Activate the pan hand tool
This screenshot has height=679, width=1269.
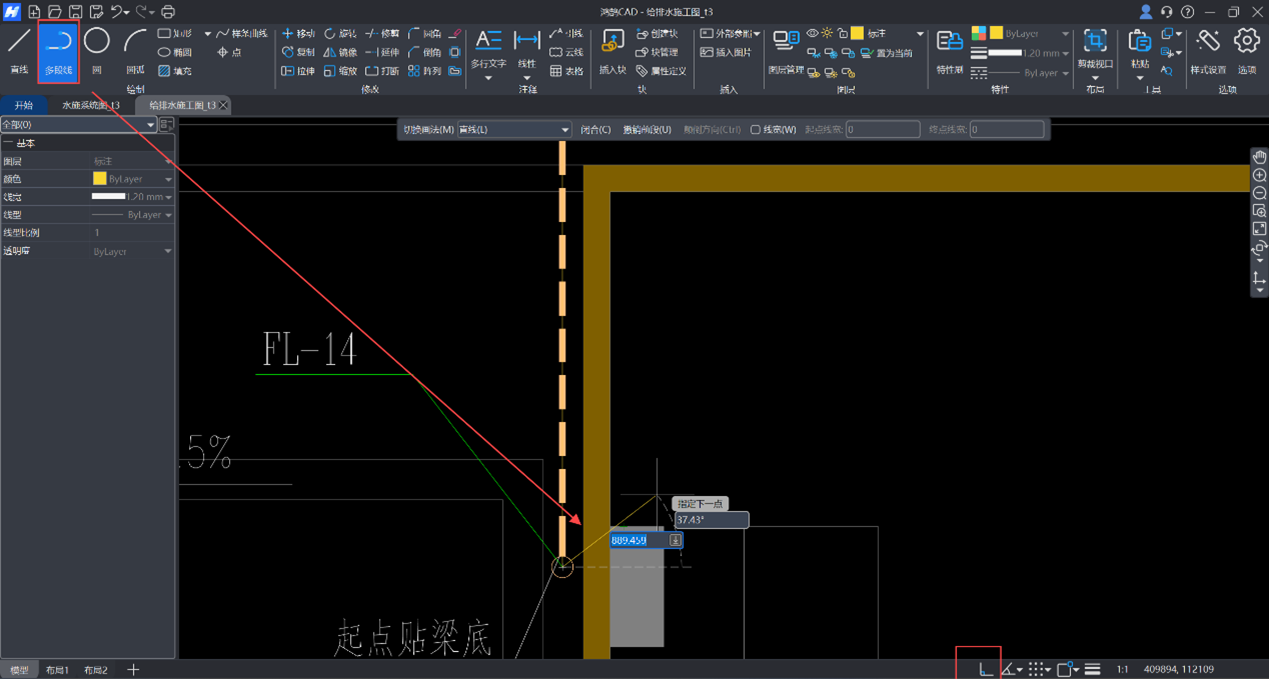point(1259,157)
